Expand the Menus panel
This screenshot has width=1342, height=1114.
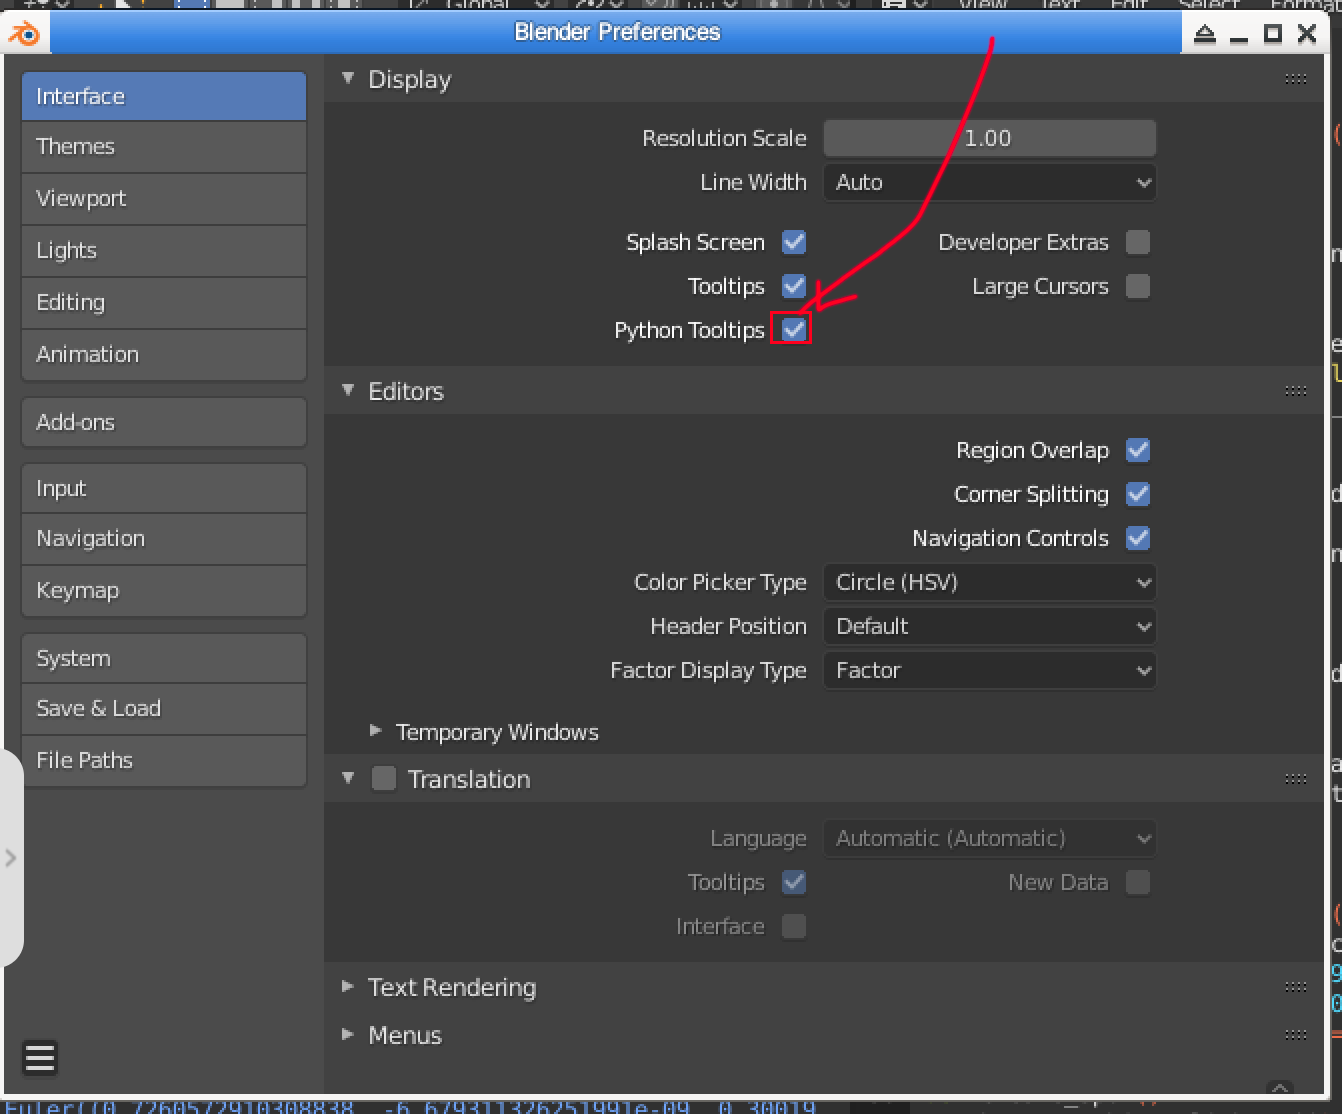[x=348, y=1034]
